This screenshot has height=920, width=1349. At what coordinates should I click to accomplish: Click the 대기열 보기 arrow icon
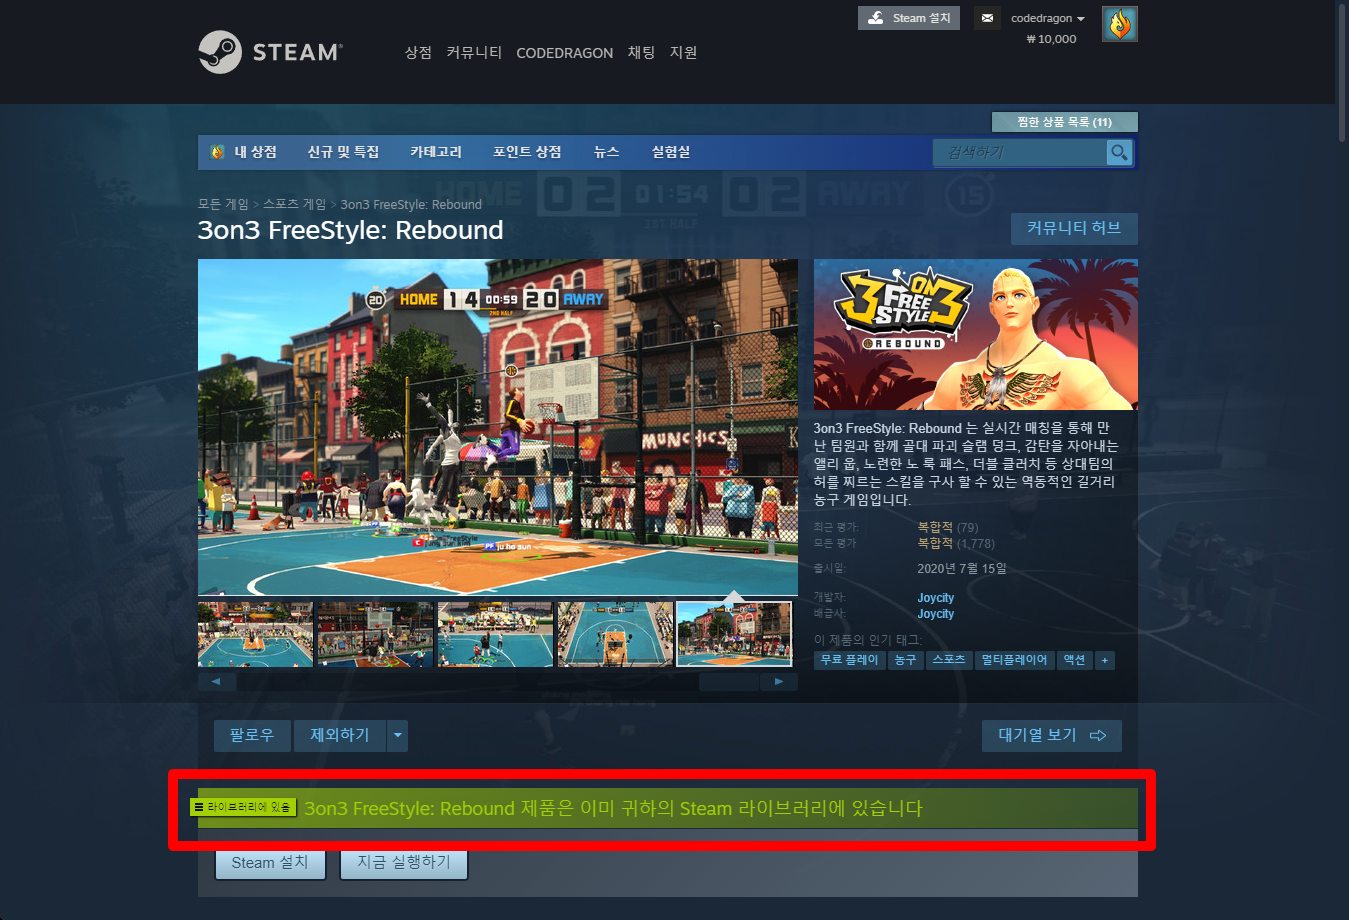pyautogui.click(x=1098, y=735)
